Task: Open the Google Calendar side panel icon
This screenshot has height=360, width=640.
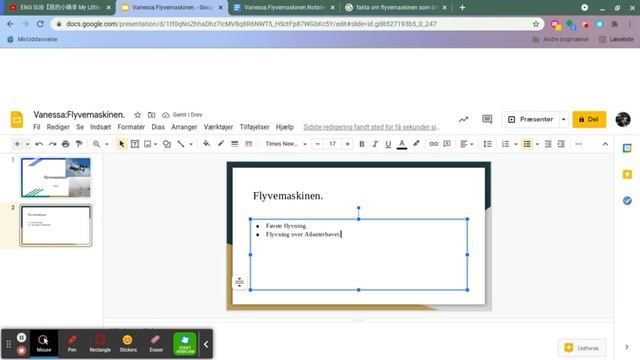Action: [x=627, y=149]
